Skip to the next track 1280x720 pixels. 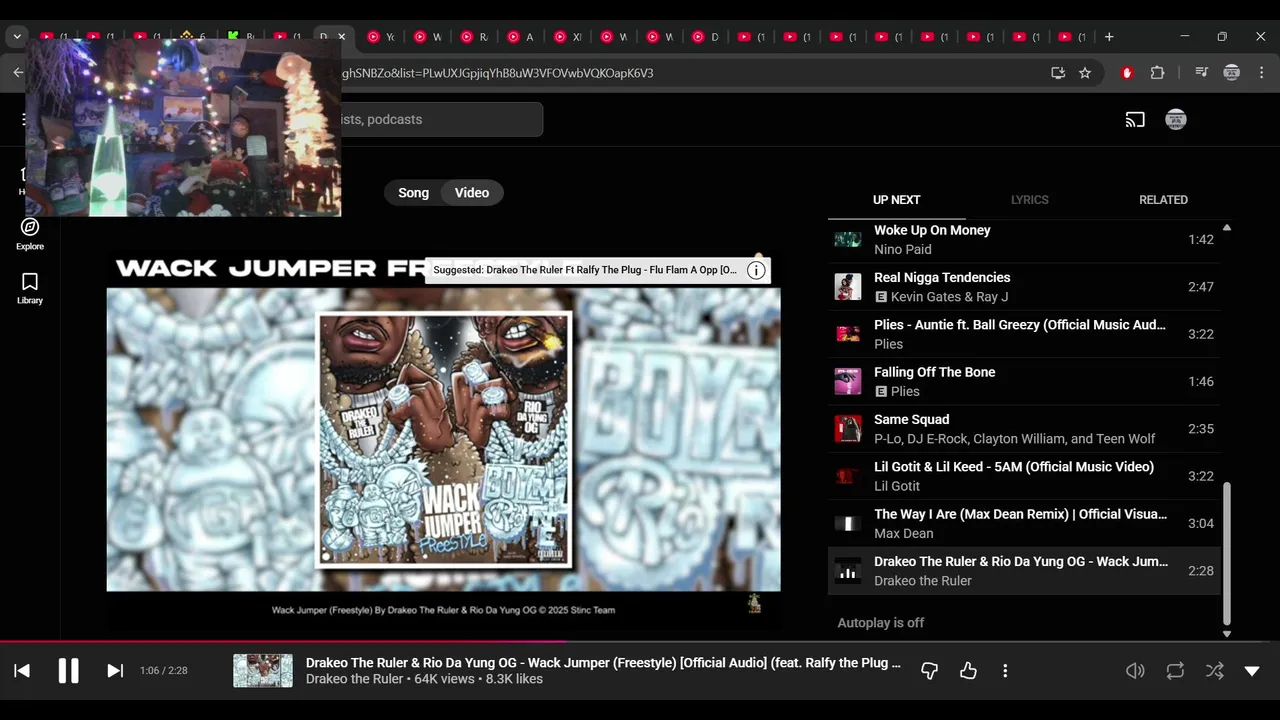pos(115,671)
